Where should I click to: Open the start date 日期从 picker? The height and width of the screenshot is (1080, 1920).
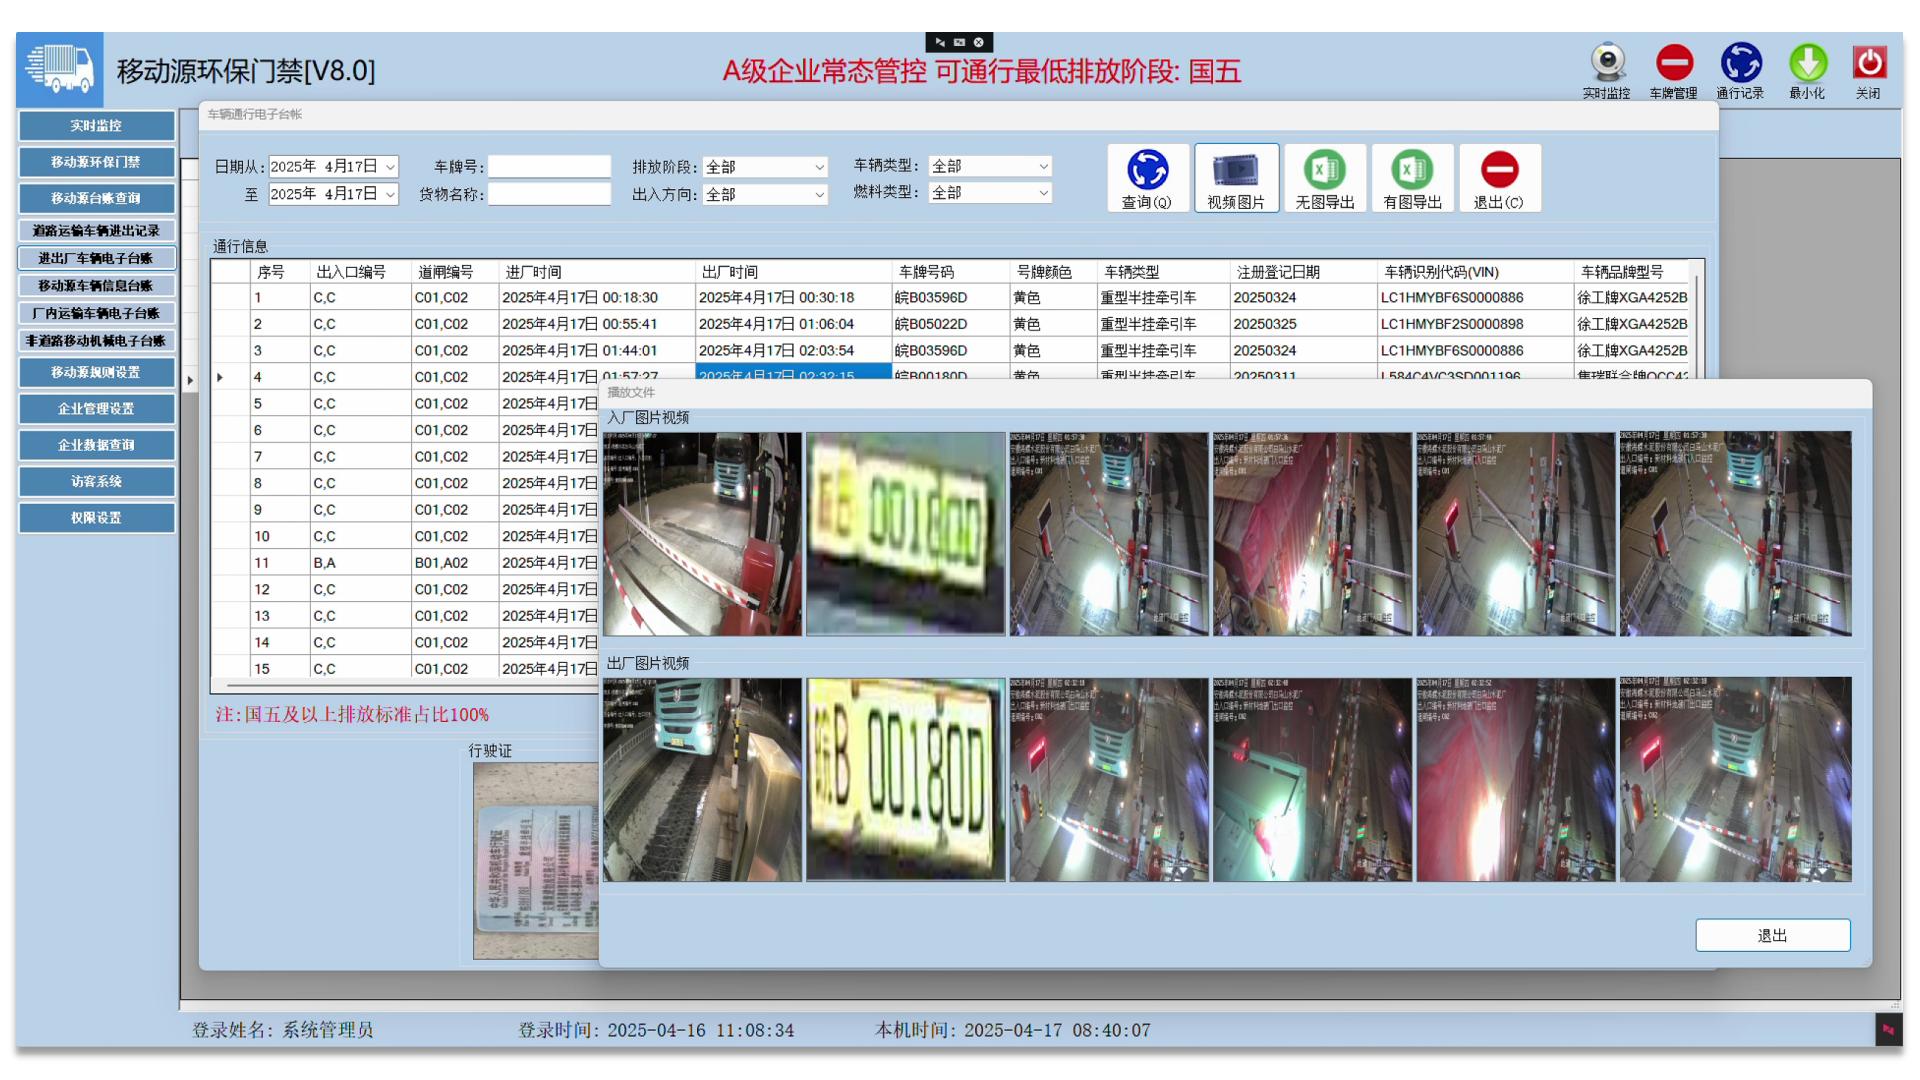pyautogui.click(x=390, y=167)
